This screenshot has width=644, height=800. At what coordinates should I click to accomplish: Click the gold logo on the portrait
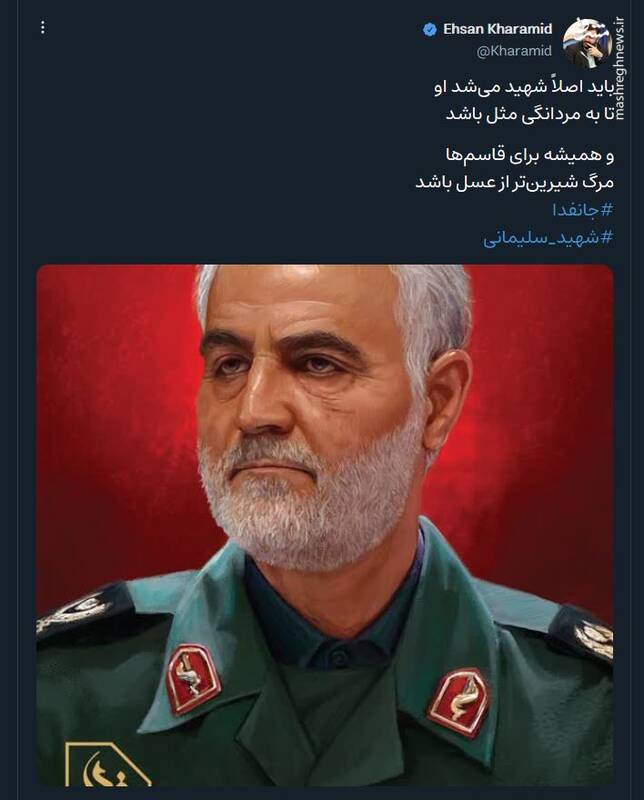point(108,764)
